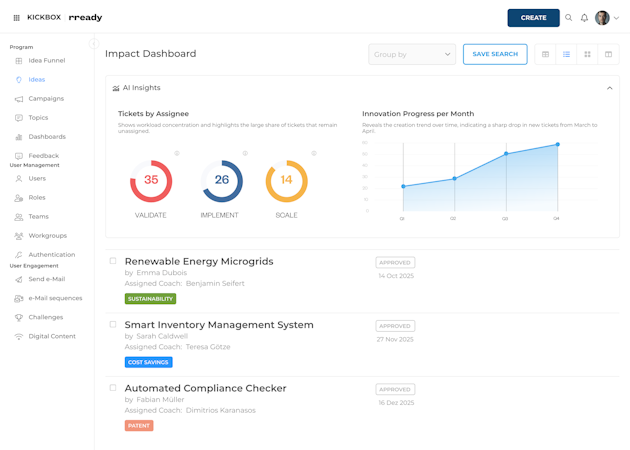Click the date text "27 Nov 2025"

[395, 340]
